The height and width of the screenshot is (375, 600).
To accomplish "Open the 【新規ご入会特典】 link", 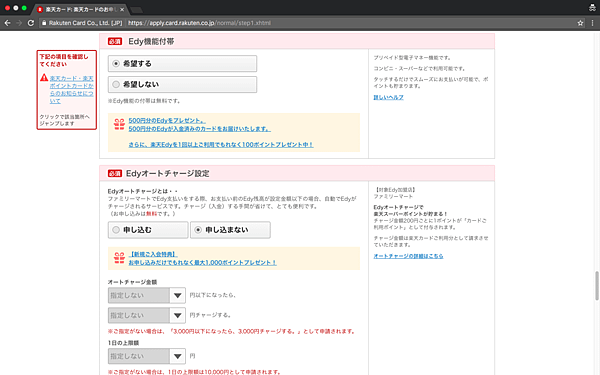I will click(153, 254).
